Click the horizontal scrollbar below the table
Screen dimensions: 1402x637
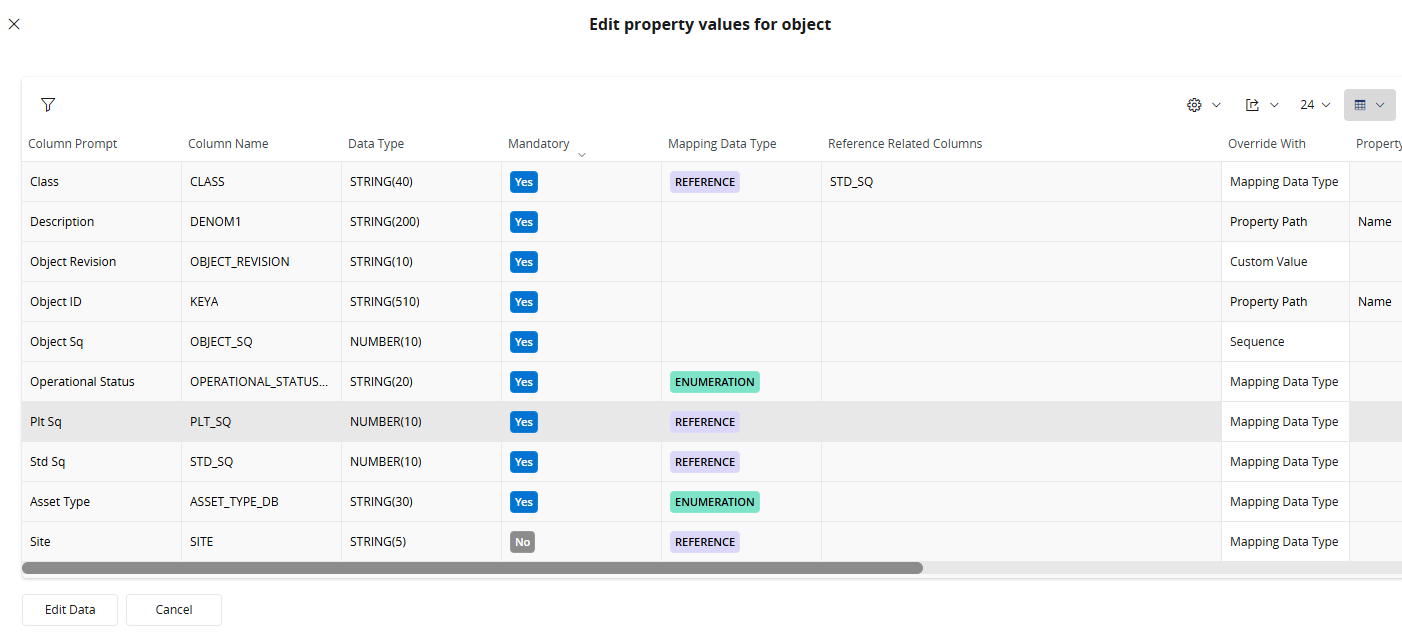click(x=472, y=568)
